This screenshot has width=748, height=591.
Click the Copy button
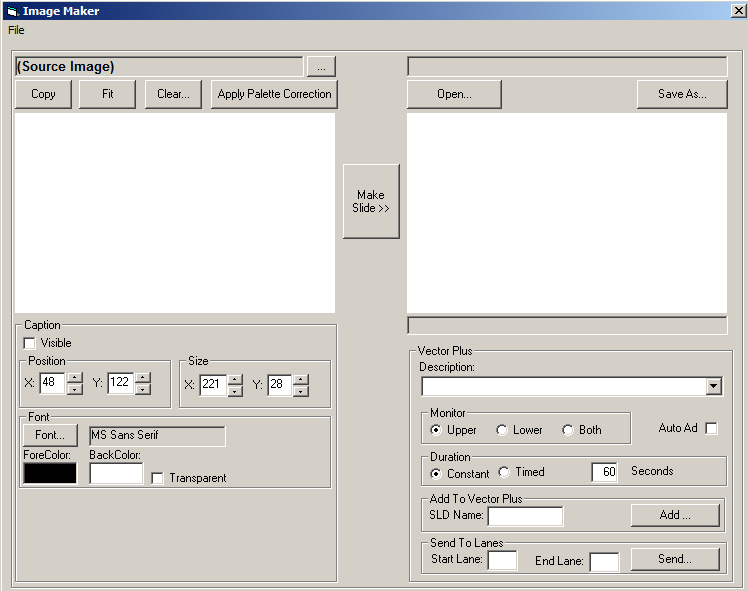pos(43,94)
